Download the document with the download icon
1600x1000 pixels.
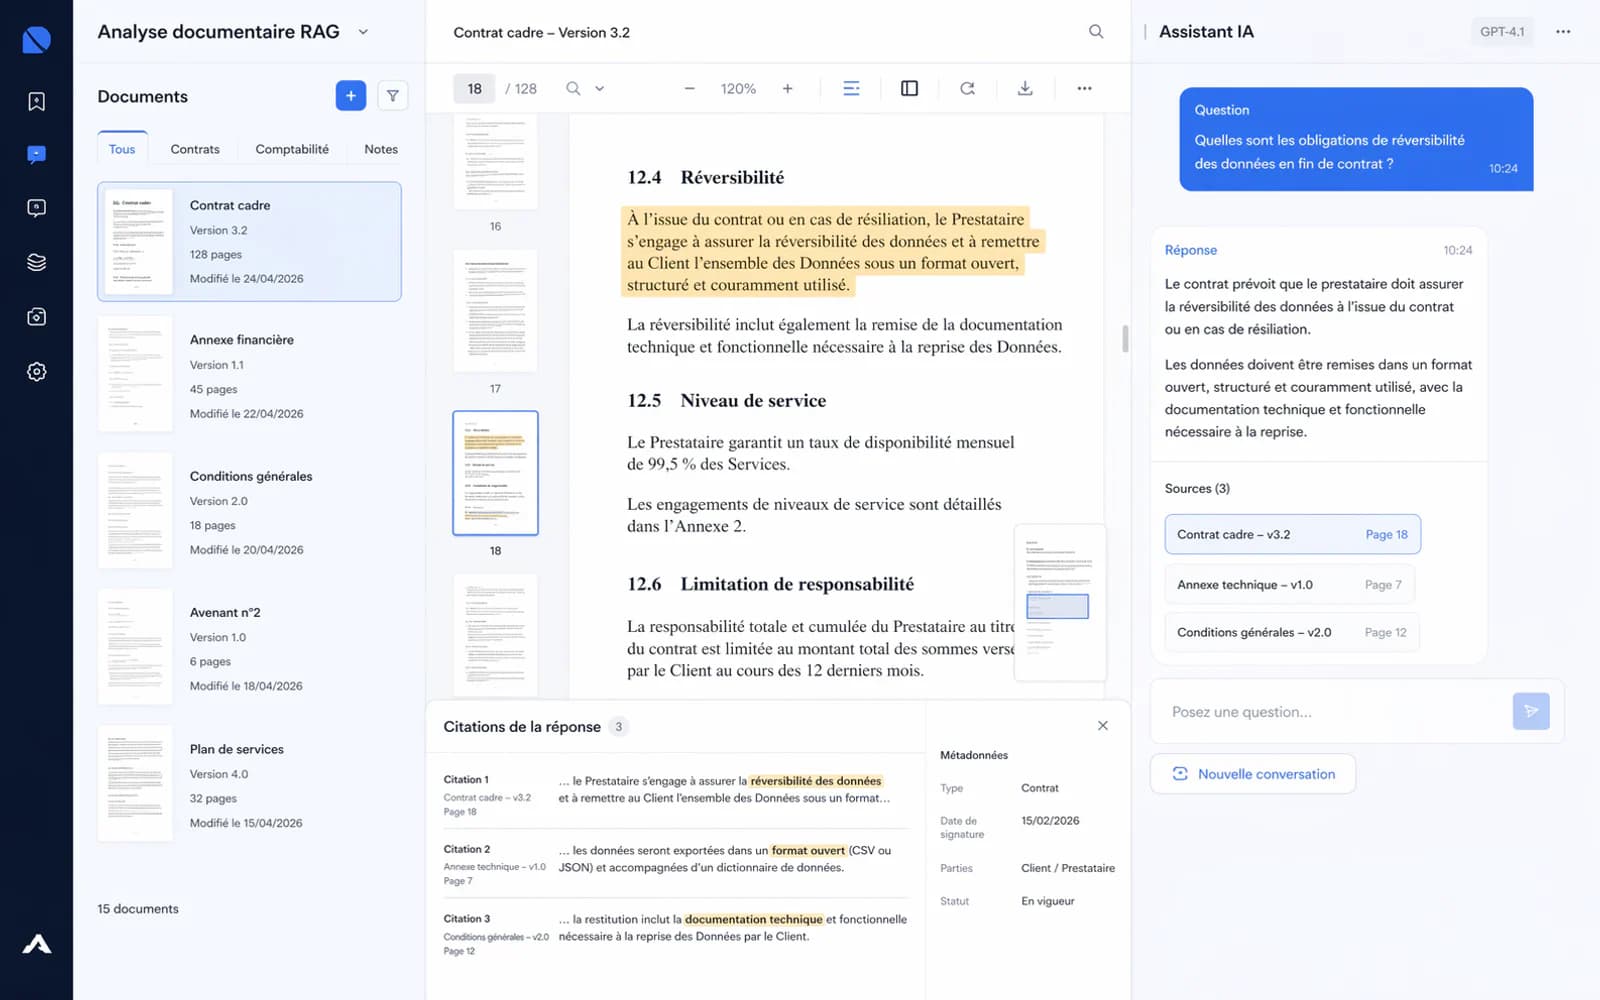[1025, 88]
